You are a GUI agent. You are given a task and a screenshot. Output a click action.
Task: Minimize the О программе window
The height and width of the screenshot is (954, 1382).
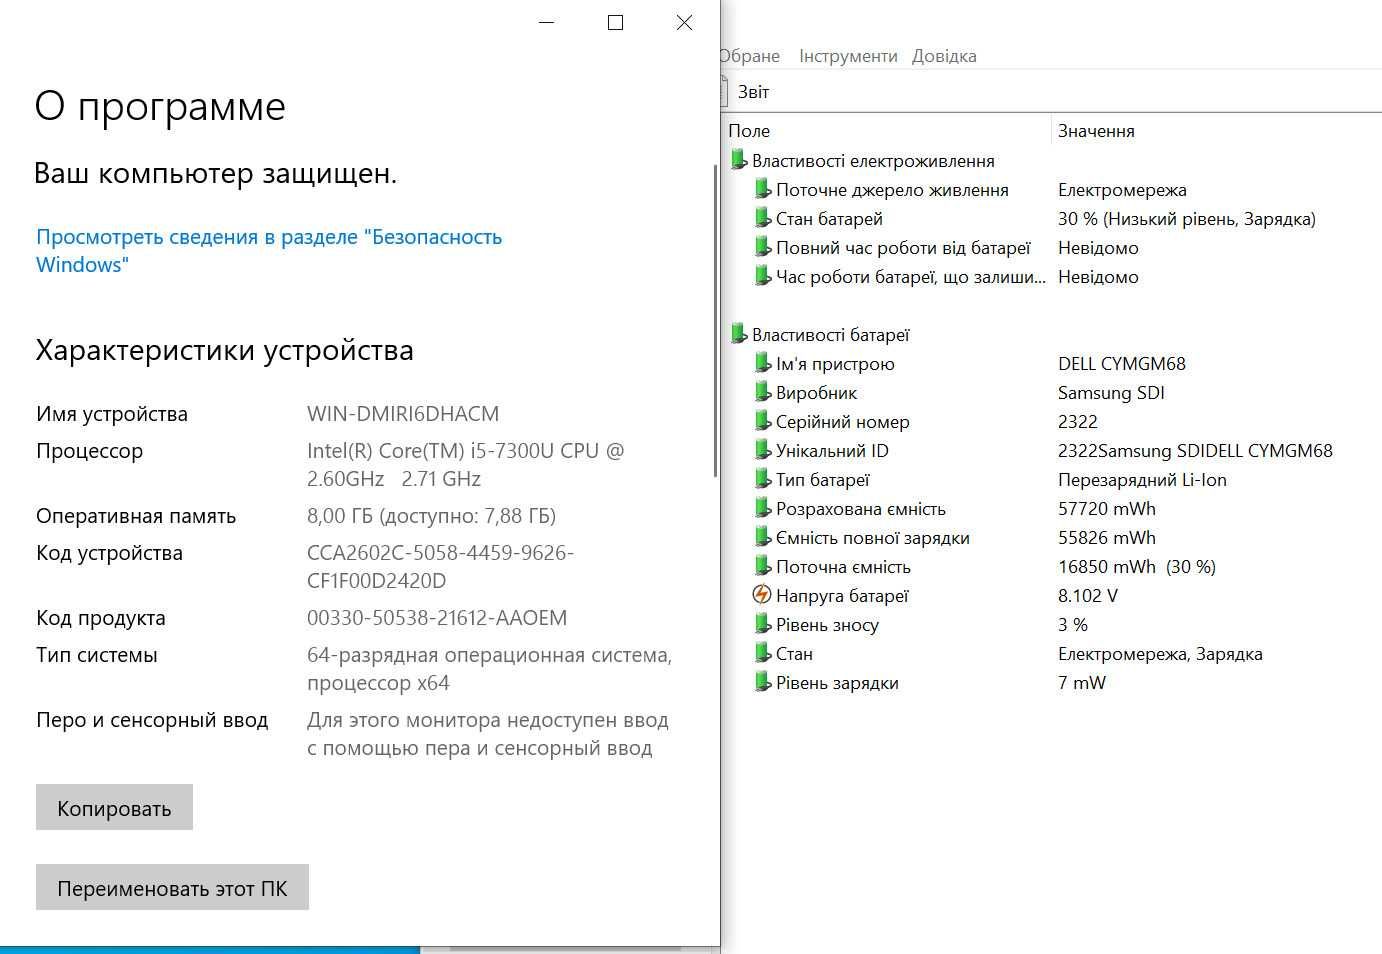pos(547,22)
